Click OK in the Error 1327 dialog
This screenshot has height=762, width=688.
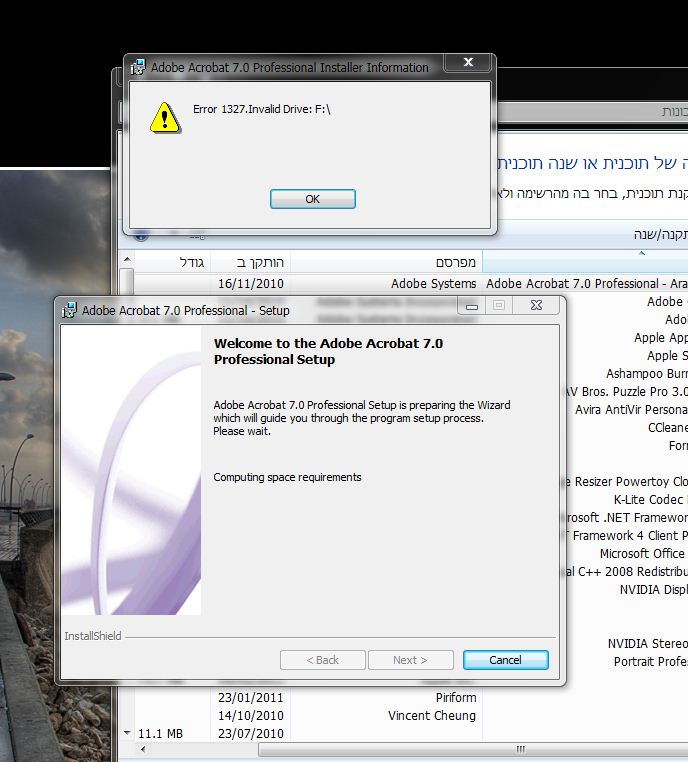click(312, 199)
